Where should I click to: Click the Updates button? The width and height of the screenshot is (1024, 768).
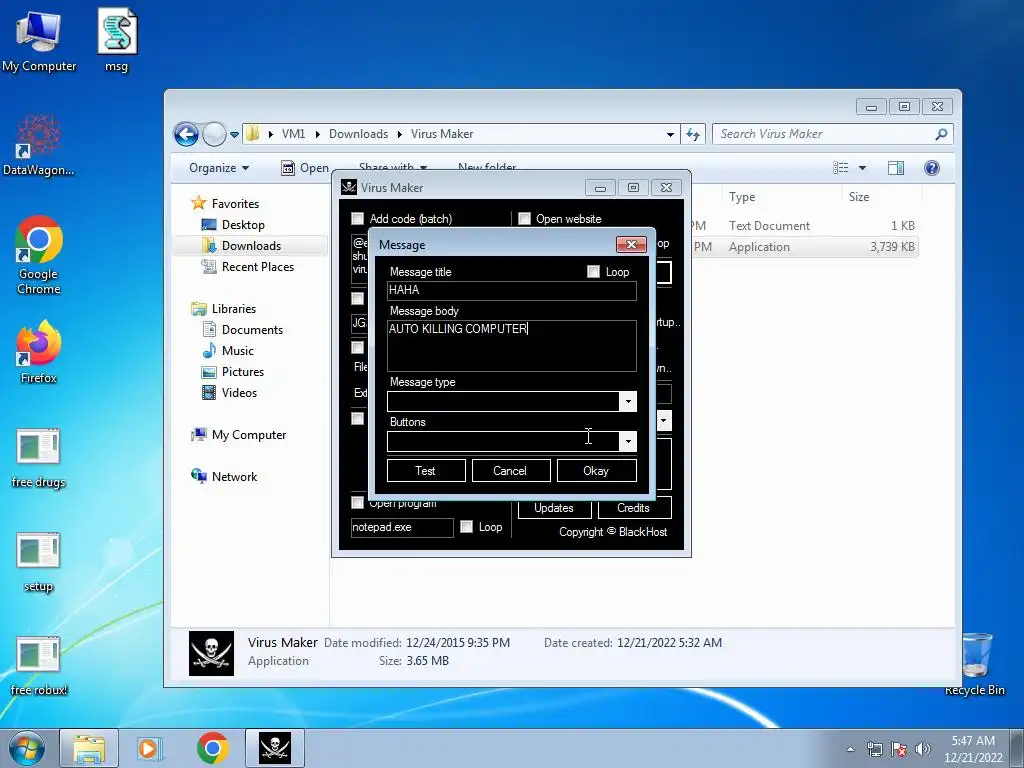[x=554, y=508]
